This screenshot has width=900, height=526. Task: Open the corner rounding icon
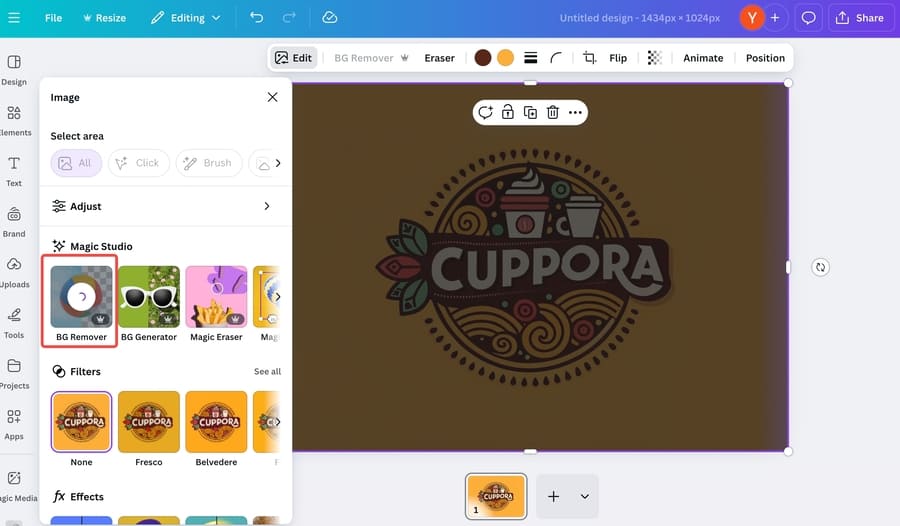(556, 57)
